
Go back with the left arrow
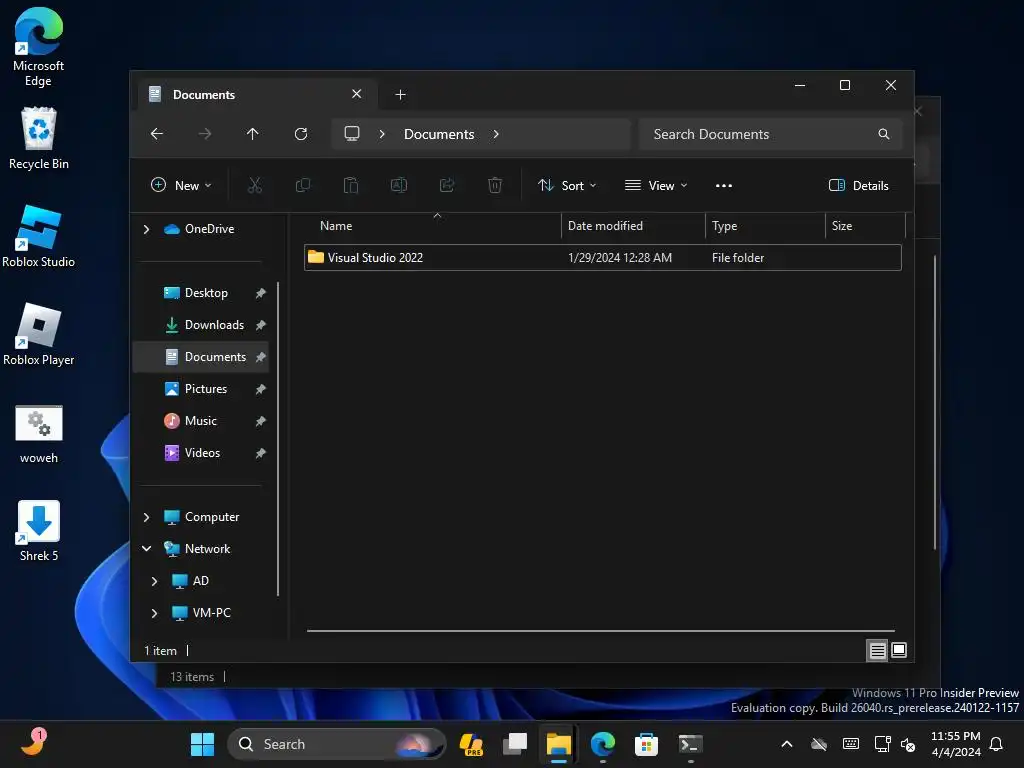pyautogui.click(x=157, y=134)
